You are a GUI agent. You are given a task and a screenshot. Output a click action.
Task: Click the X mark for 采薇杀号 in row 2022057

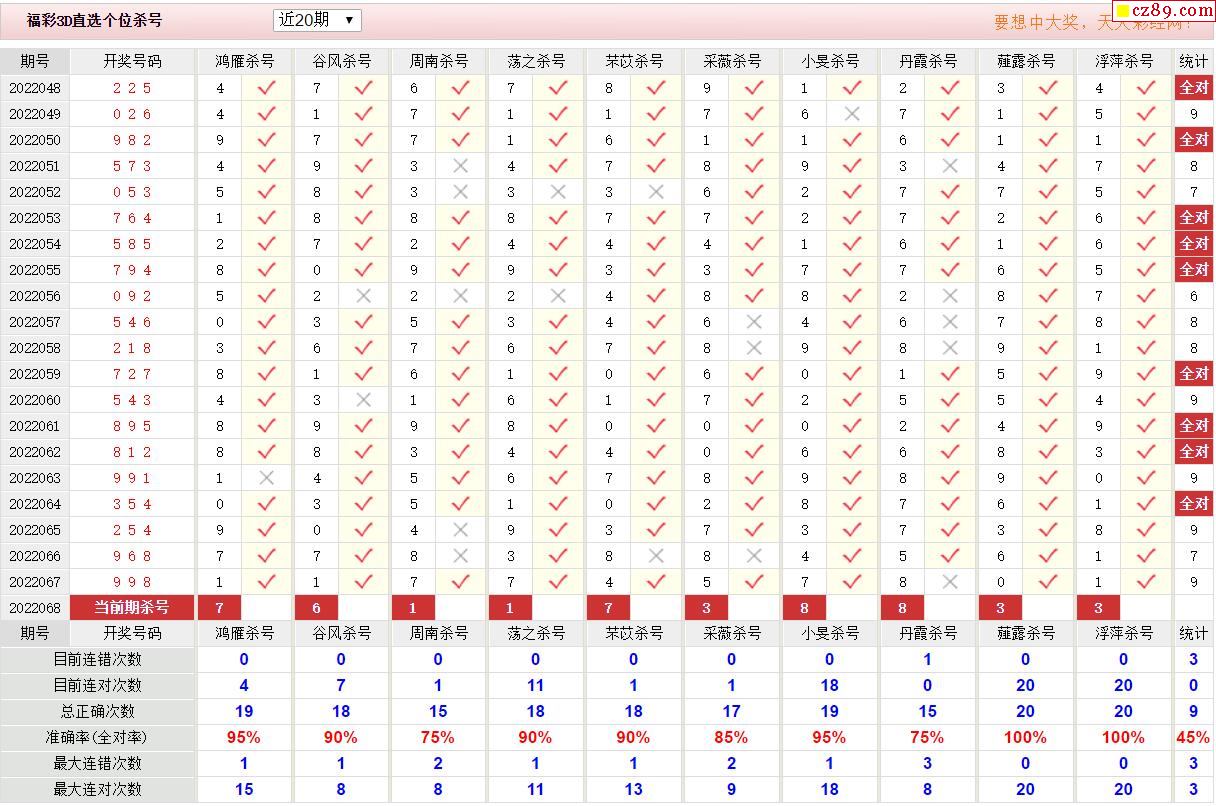[x=754, y=322]
